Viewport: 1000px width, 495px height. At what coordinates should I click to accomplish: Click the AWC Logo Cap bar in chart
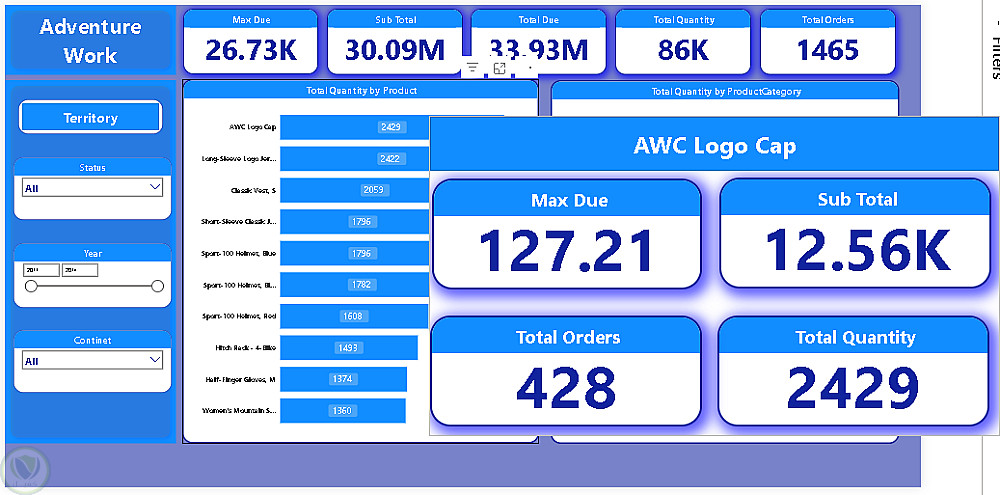tap(355, 127)
